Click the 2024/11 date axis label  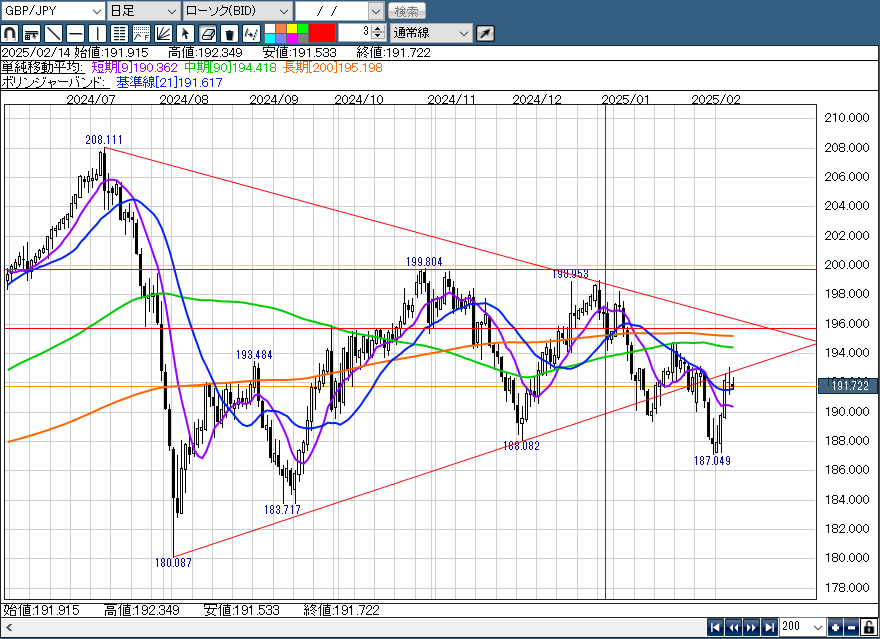[451, 99]
